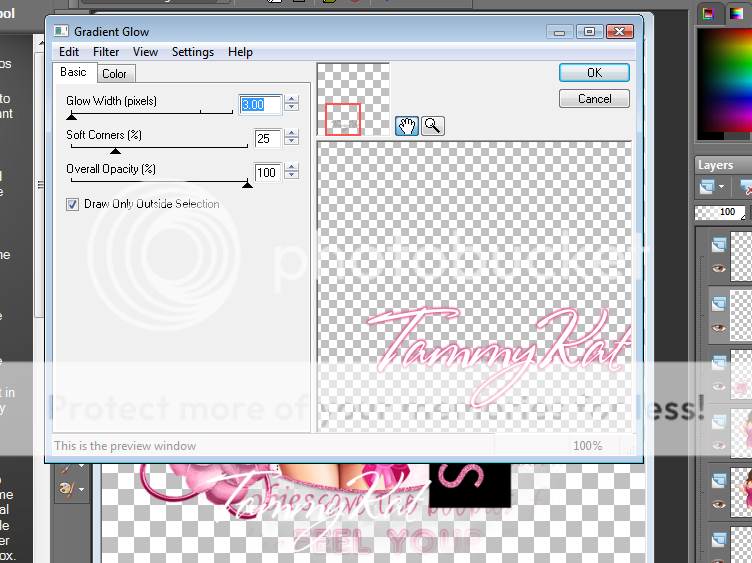Click the 100% zoom status entry
The image size is (752, 563).
click(x=588, y=446)
